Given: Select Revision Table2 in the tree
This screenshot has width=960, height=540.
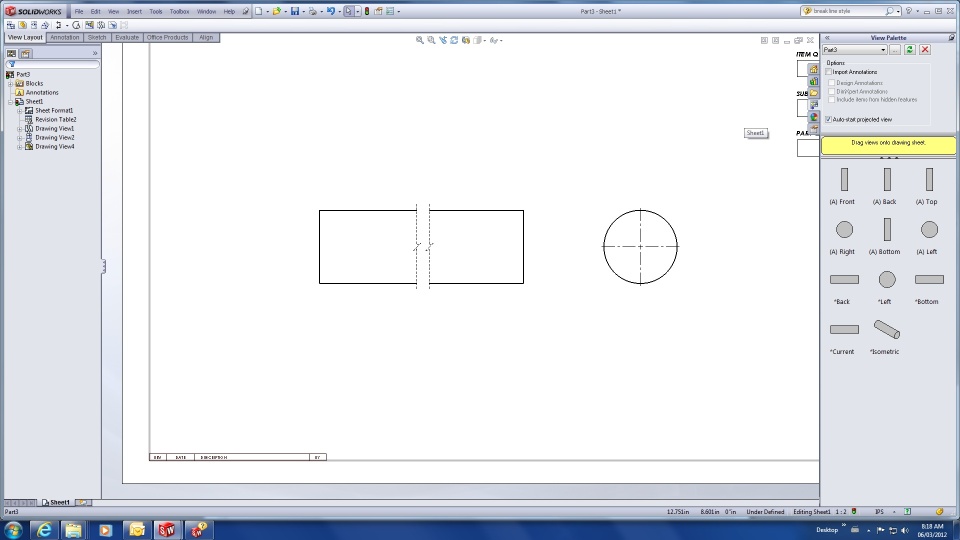Looking at the screenshot, I should [x=55, y=119].
